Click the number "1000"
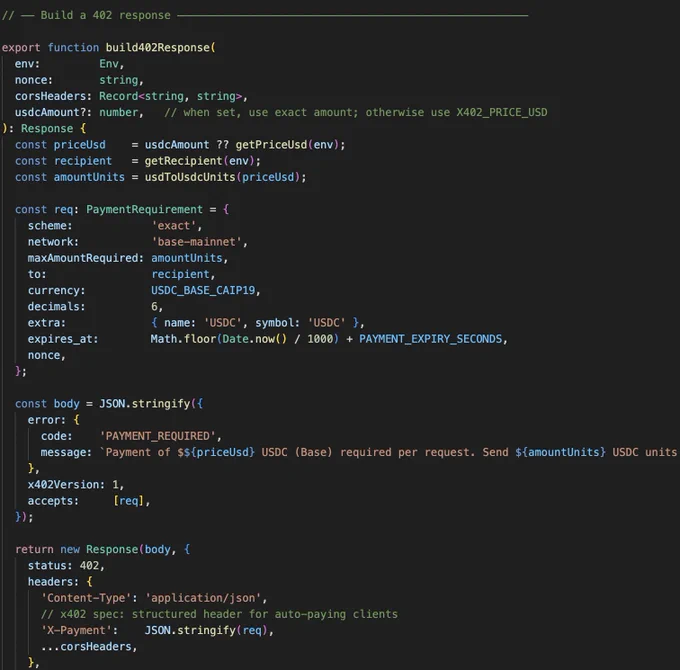 coord(320,339)
